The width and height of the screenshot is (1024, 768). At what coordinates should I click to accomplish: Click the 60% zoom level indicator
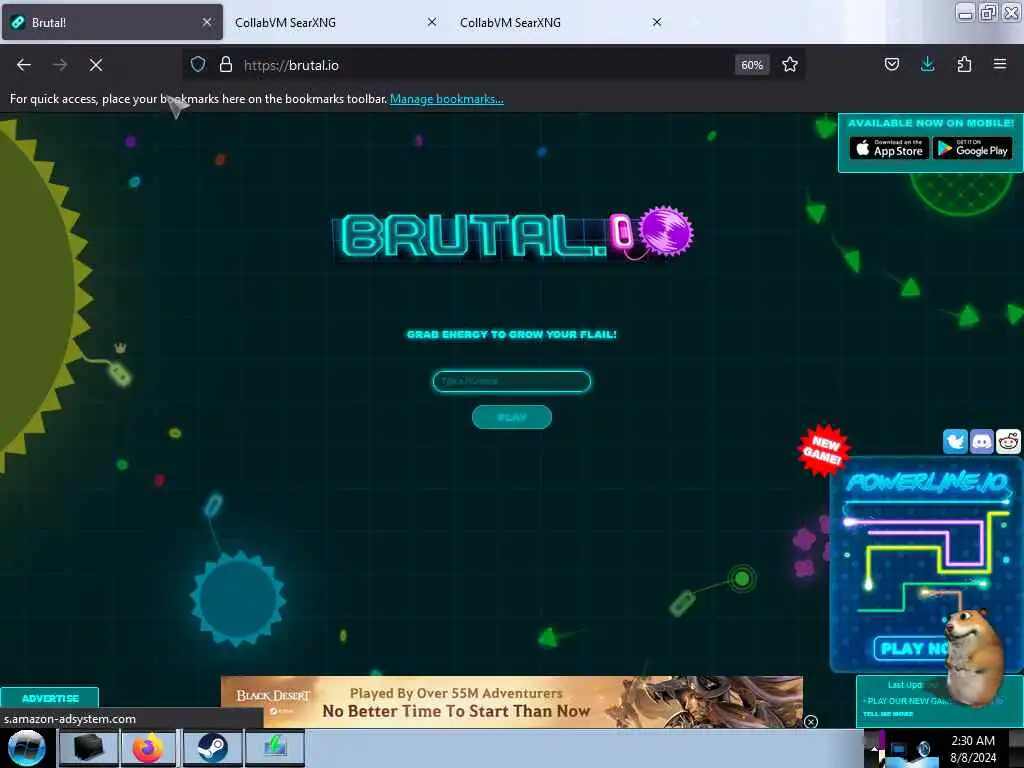click(752, 65)
